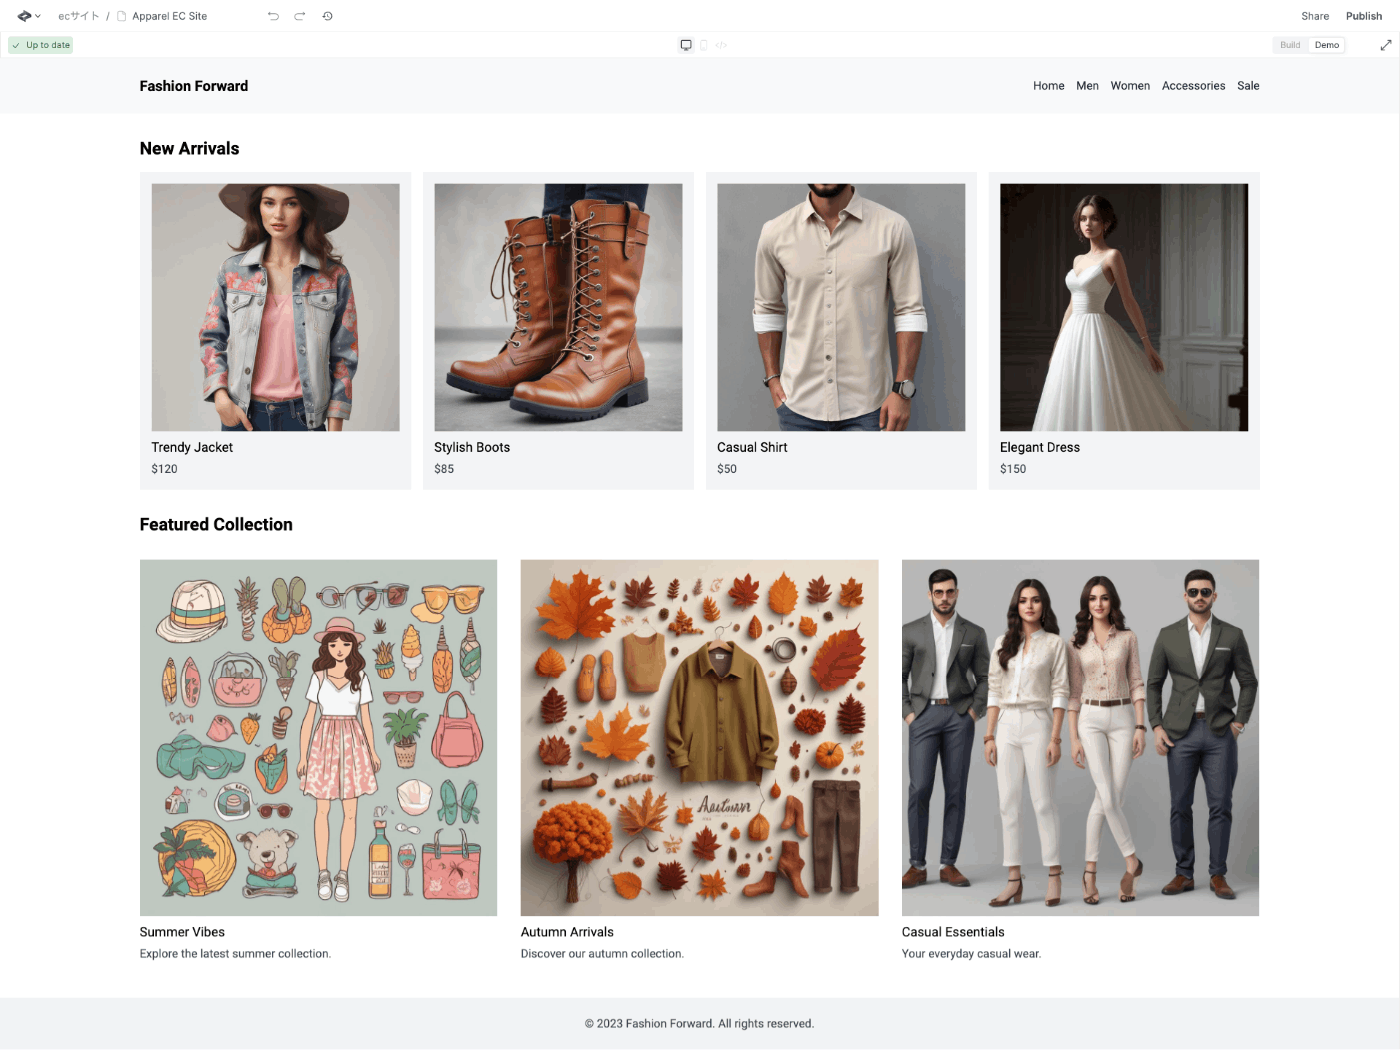
Task: Click the Casual Shirt title
Action: pyautogui.click(x=752, y=448)
